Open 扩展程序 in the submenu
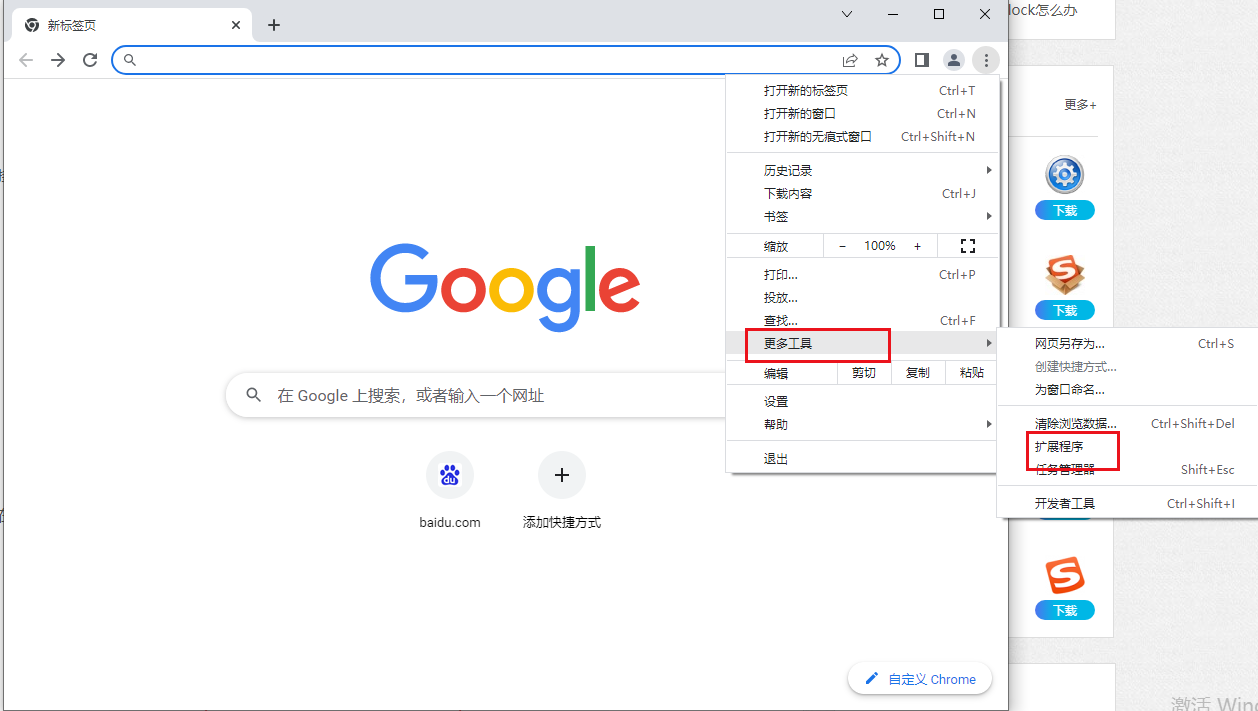 1127,446
